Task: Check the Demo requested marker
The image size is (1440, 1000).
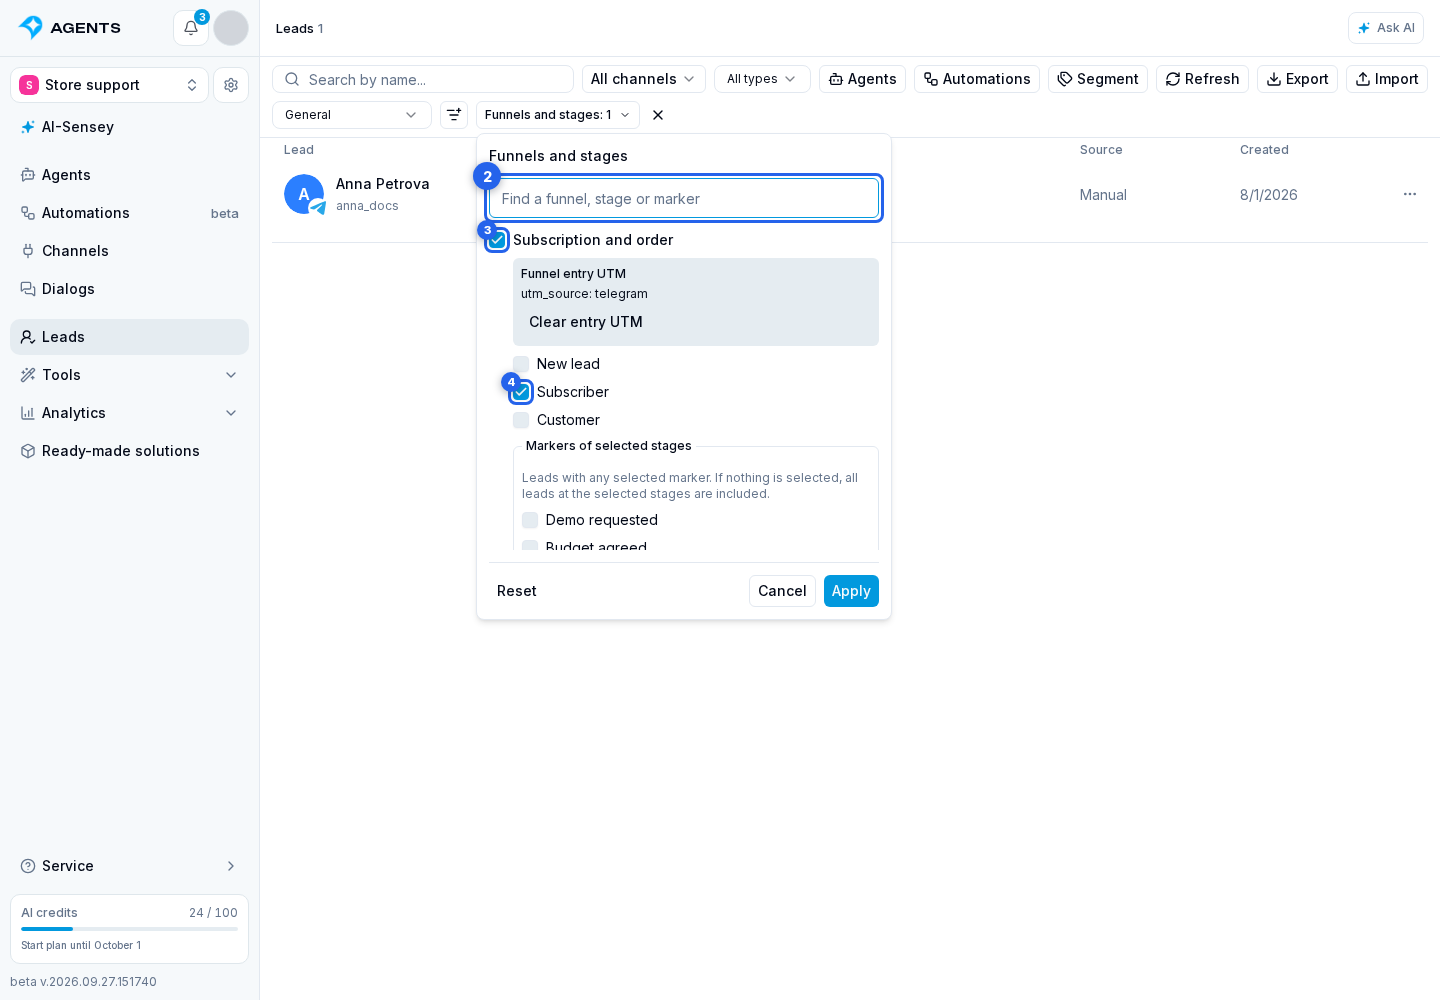Action: click(530, 520)
